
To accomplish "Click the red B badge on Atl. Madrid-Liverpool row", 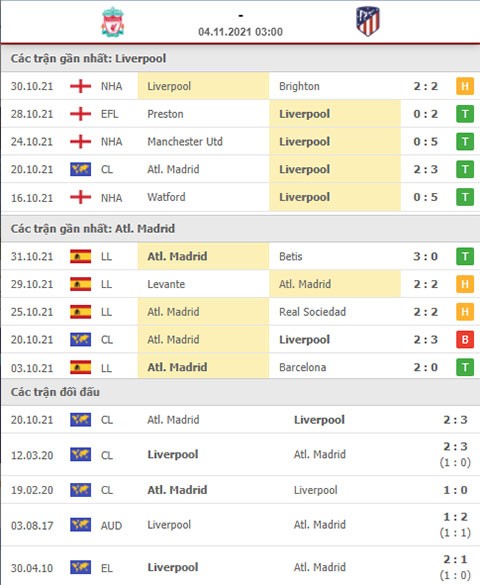I will (x=465, y=340).
